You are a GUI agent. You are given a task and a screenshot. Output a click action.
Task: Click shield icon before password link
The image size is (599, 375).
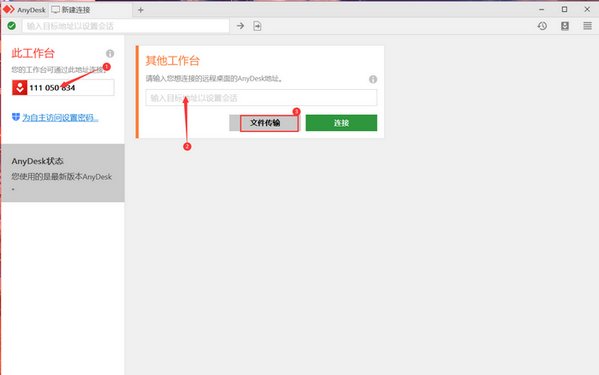click(16, 117)
